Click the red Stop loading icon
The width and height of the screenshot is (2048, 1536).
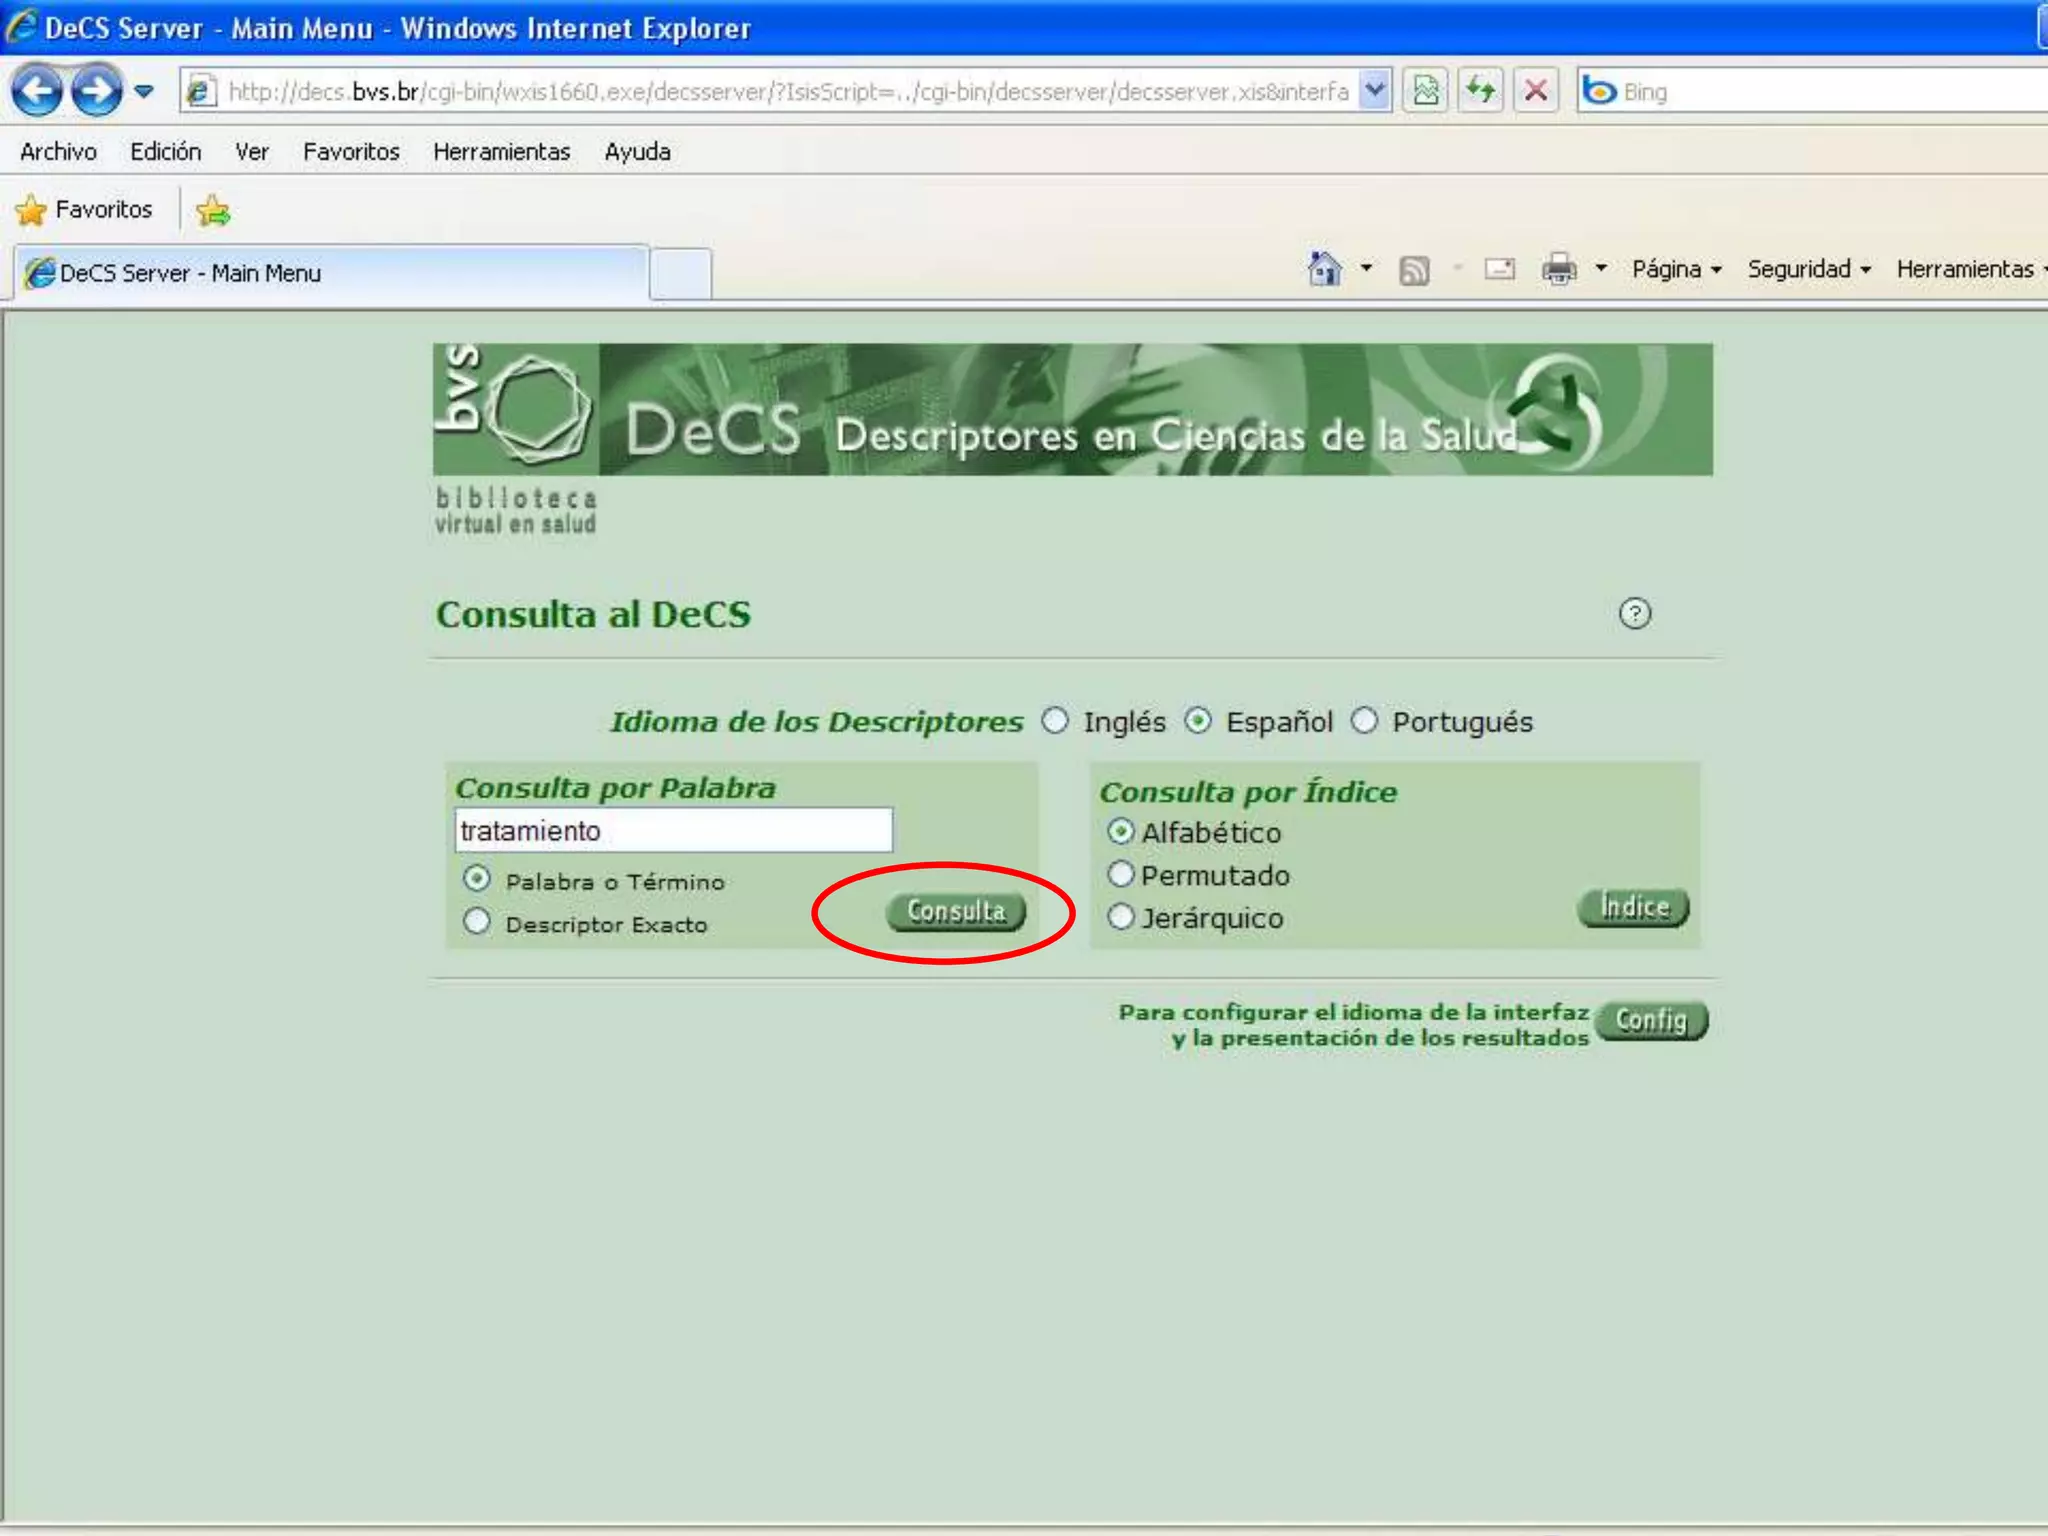(x=1536, y=91)
